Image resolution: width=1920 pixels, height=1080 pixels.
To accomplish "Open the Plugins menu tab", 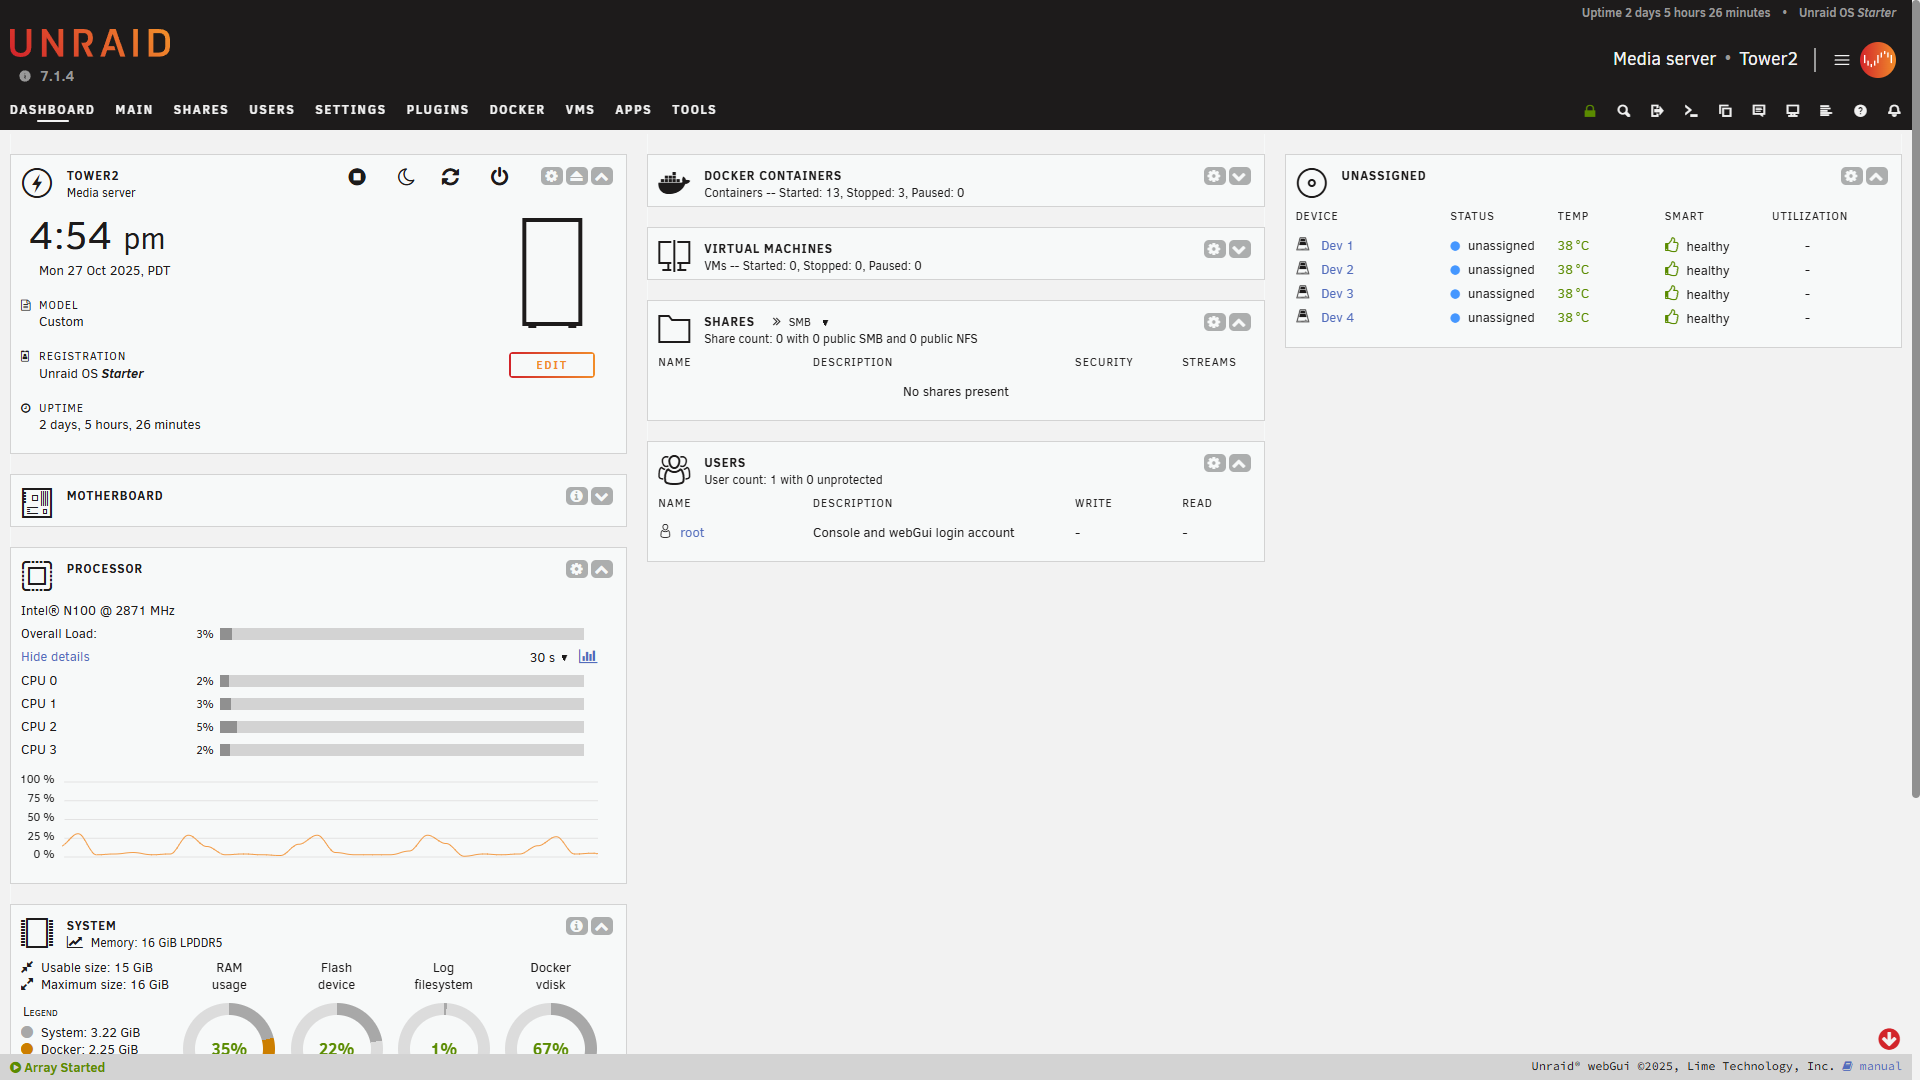I will pyautogui.click(x=437, y=110).
